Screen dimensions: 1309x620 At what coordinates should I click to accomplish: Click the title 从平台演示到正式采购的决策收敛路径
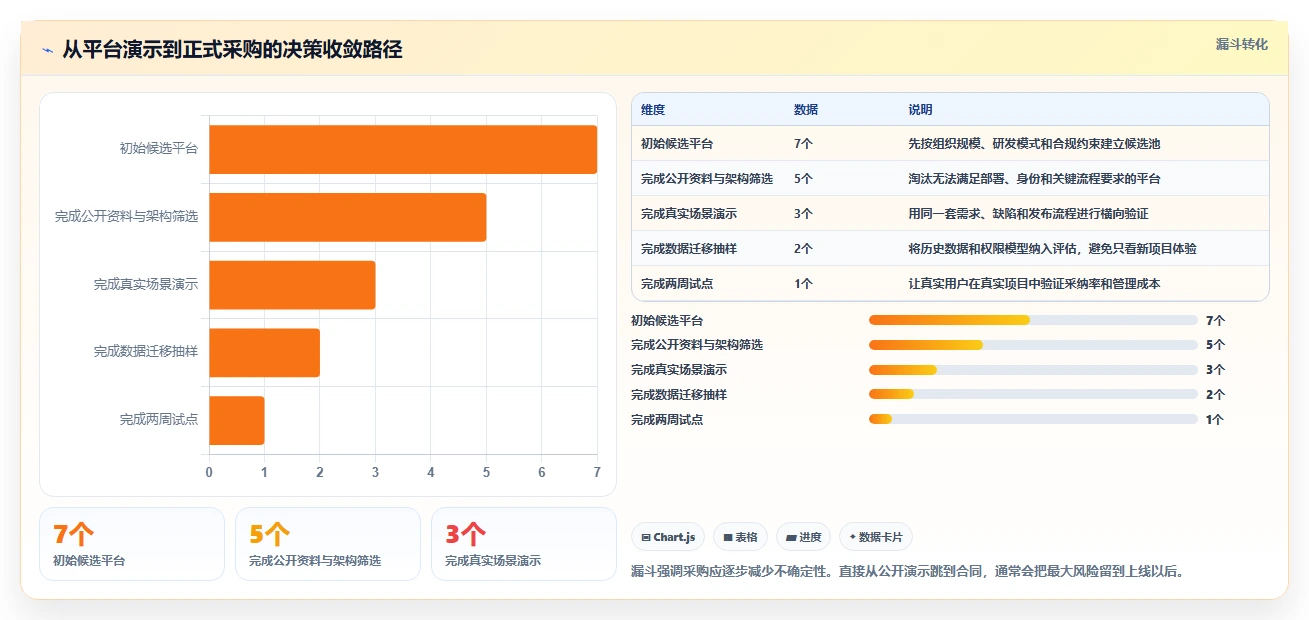(x=232, y=50)
